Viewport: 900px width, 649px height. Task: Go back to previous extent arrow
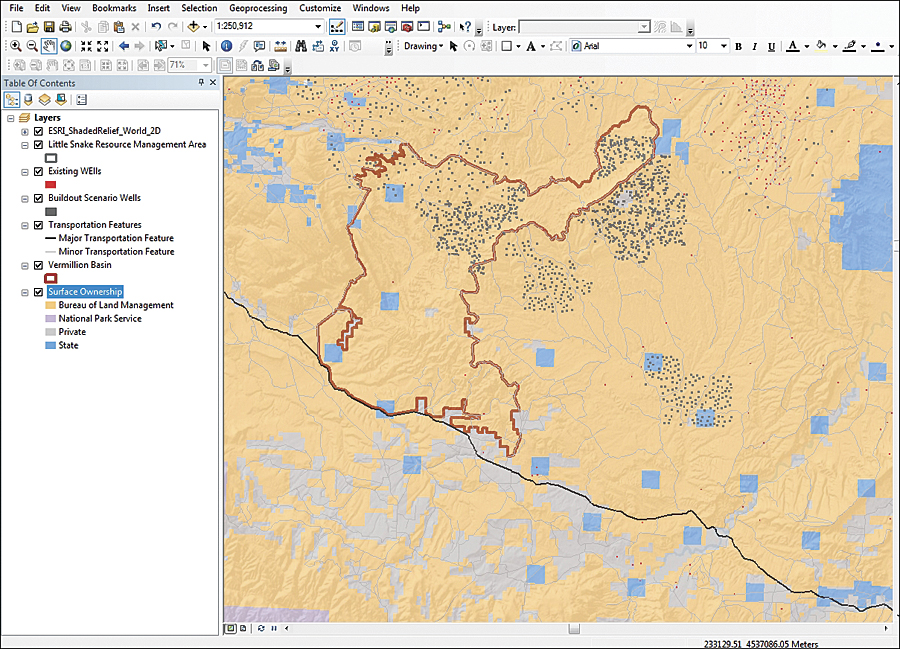click(x=124, y=46)
